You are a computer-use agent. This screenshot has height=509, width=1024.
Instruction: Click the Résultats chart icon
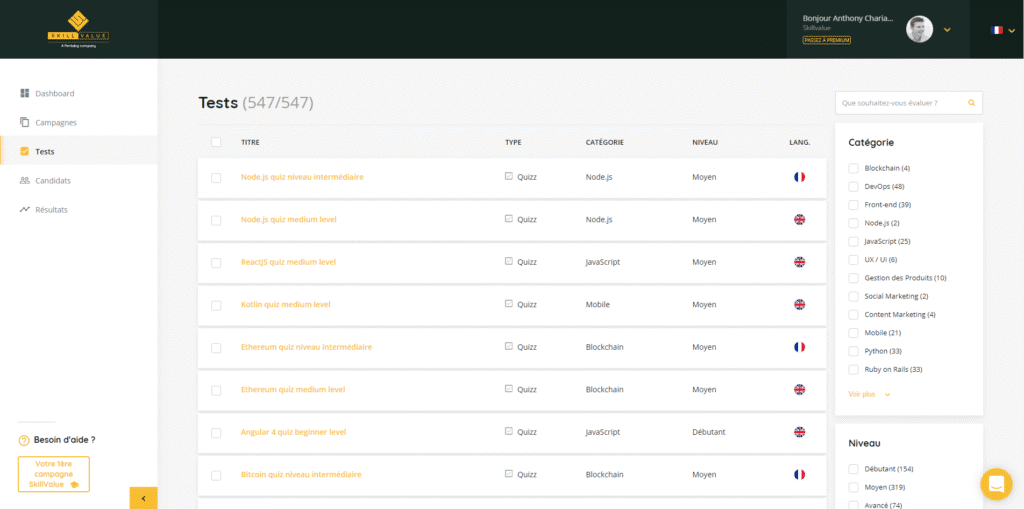pyautogui.click(x=25, y=210)
